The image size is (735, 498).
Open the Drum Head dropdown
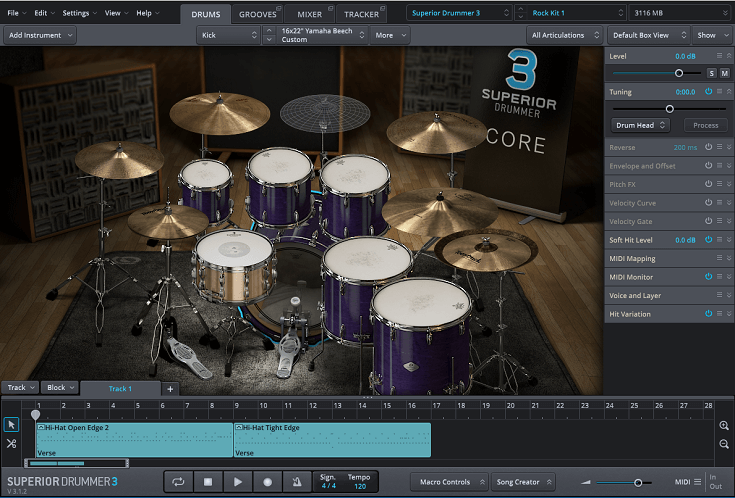point(640,125)
